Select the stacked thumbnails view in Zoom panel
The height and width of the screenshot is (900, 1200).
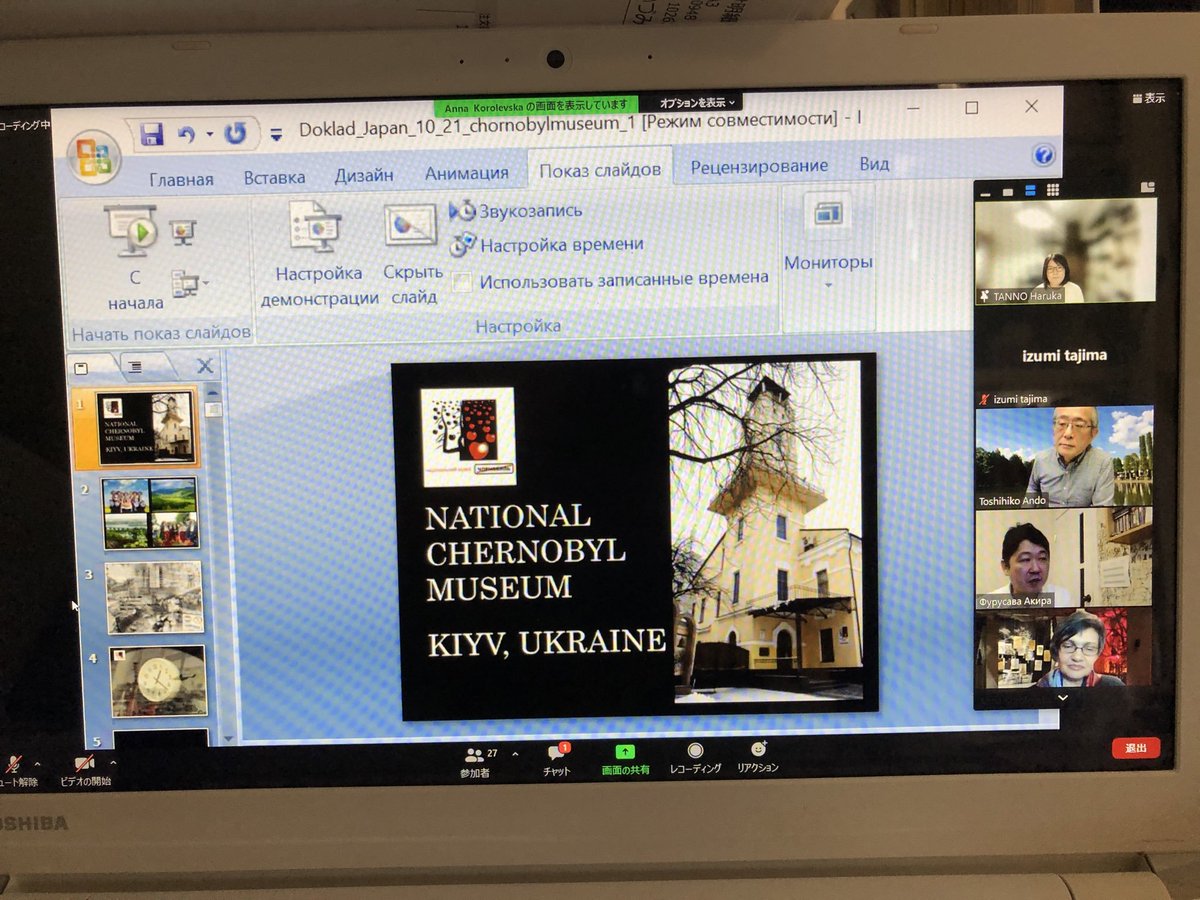1030,190
